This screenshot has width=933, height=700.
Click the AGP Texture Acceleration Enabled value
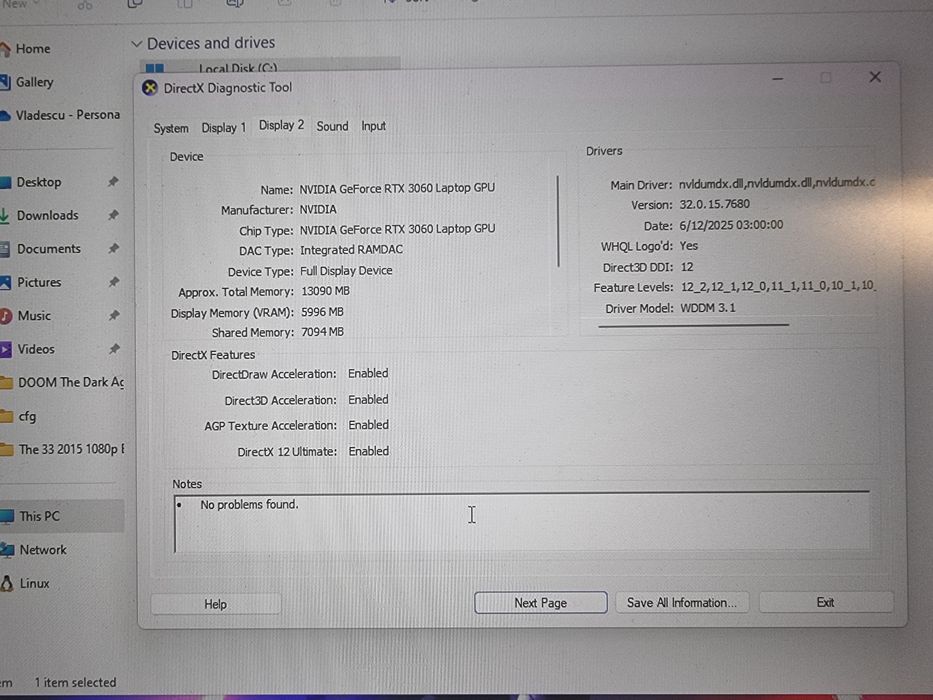369,425
